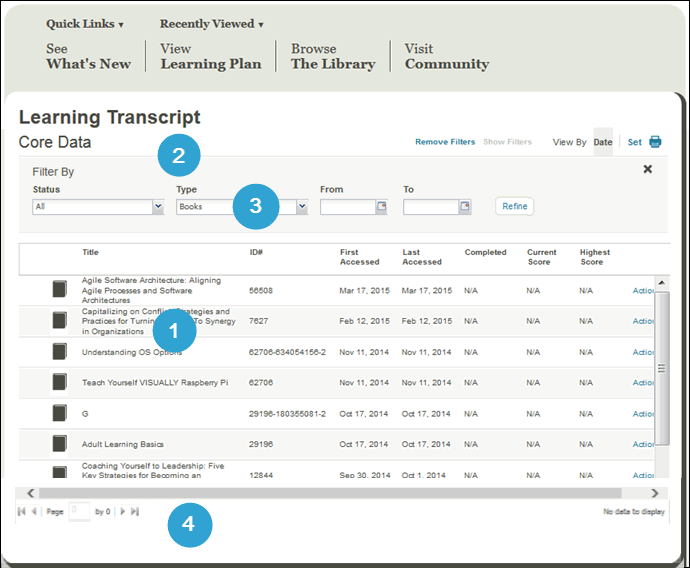690x568 pixels.
Task: Click book icon for Capitalizing on Conflict
Action: point(59,320)
